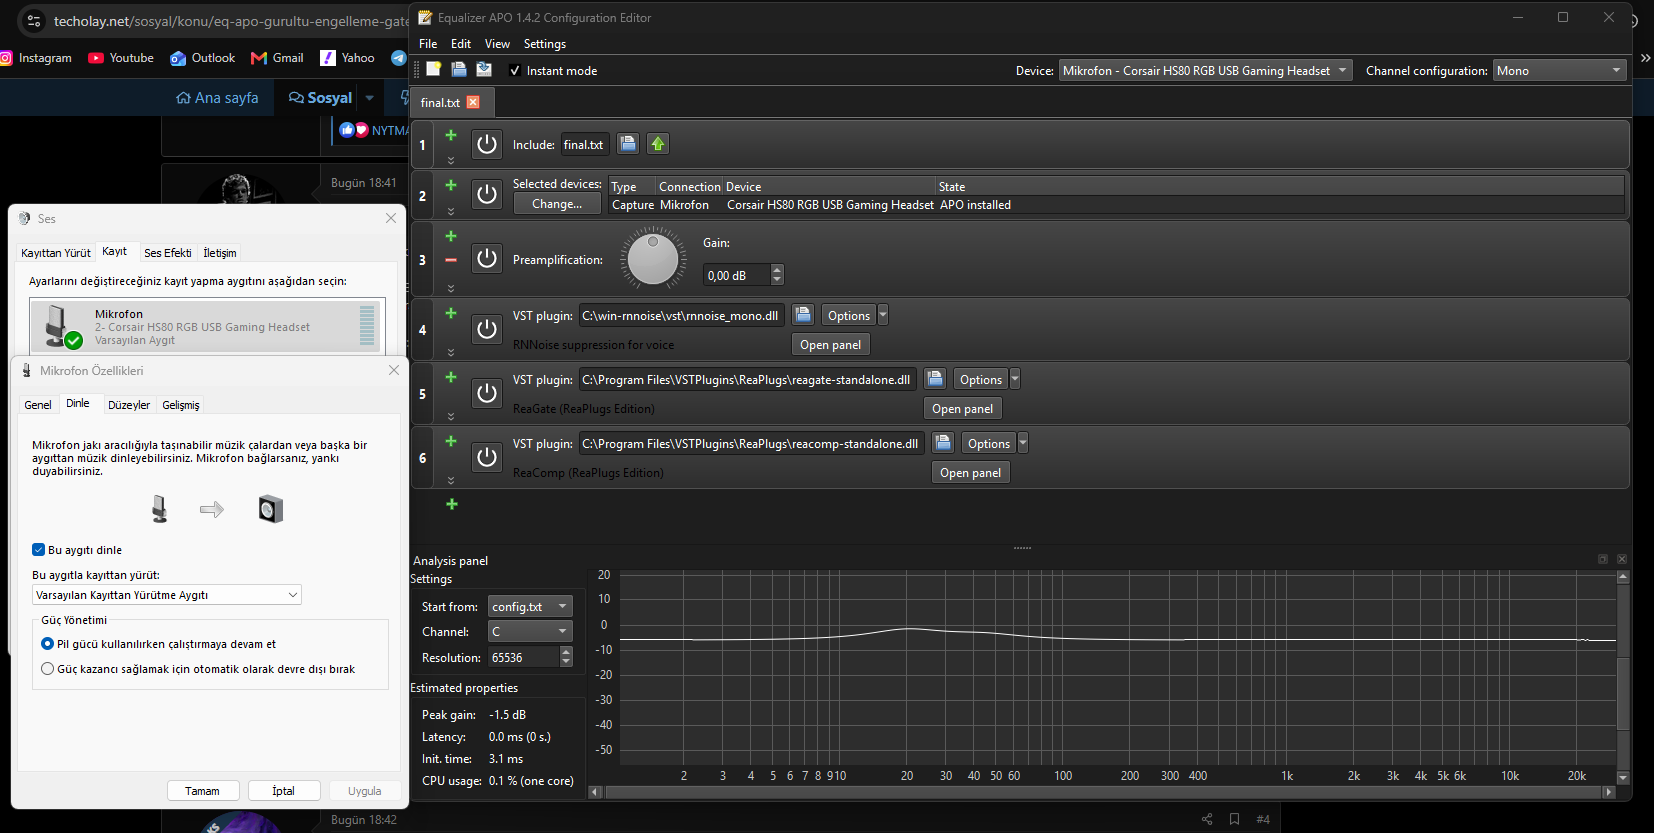The image size is (1654, 833).
Task: Click İptal button in Mikrofon Özellikleri
Action: coord(284,790)
